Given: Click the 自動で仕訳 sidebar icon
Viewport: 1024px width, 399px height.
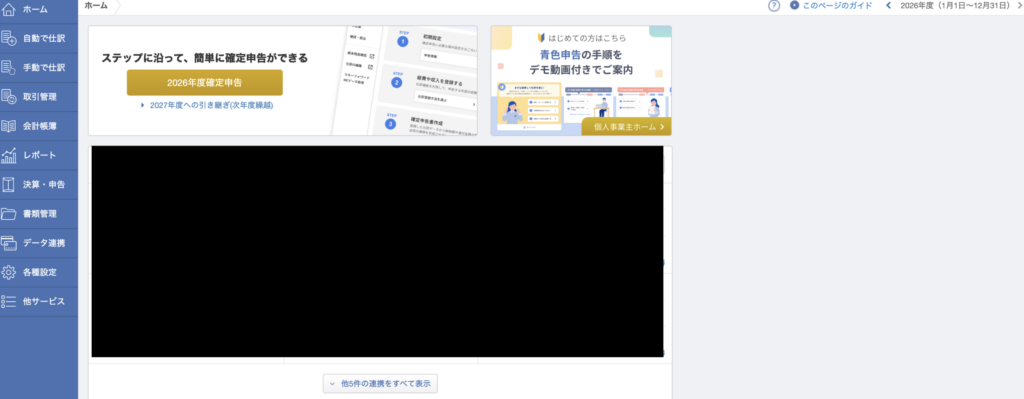Looking at the screenshot, I should [8, 38].
